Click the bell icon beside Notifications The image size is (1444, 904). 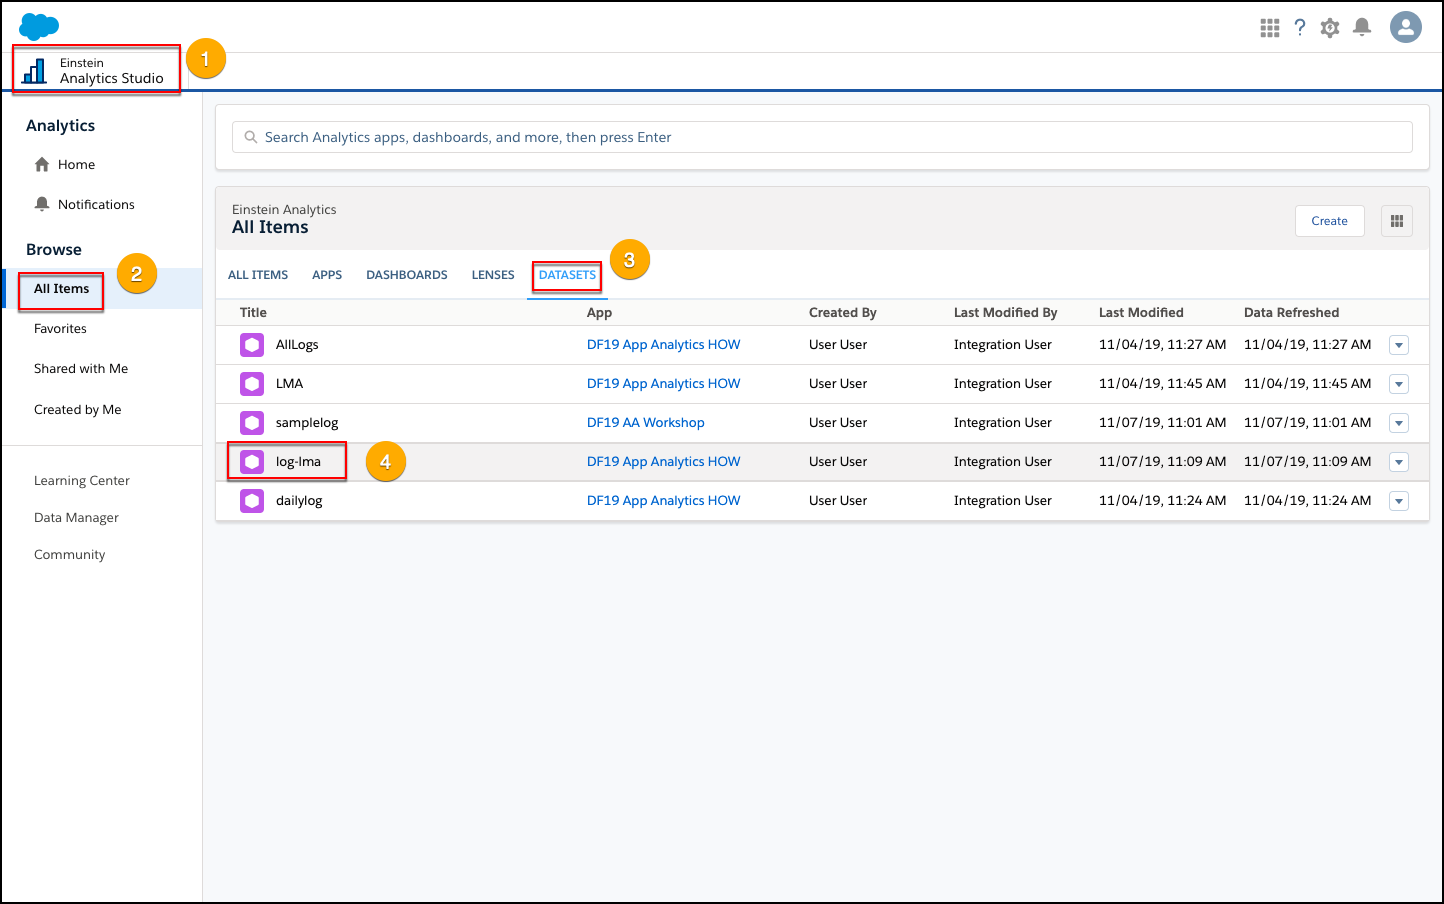(x=42, y=204)
